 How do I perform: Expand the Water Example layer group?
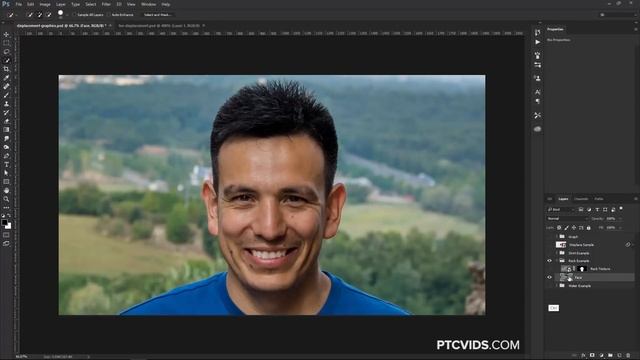pyautogui.click(x=556, y=286)
